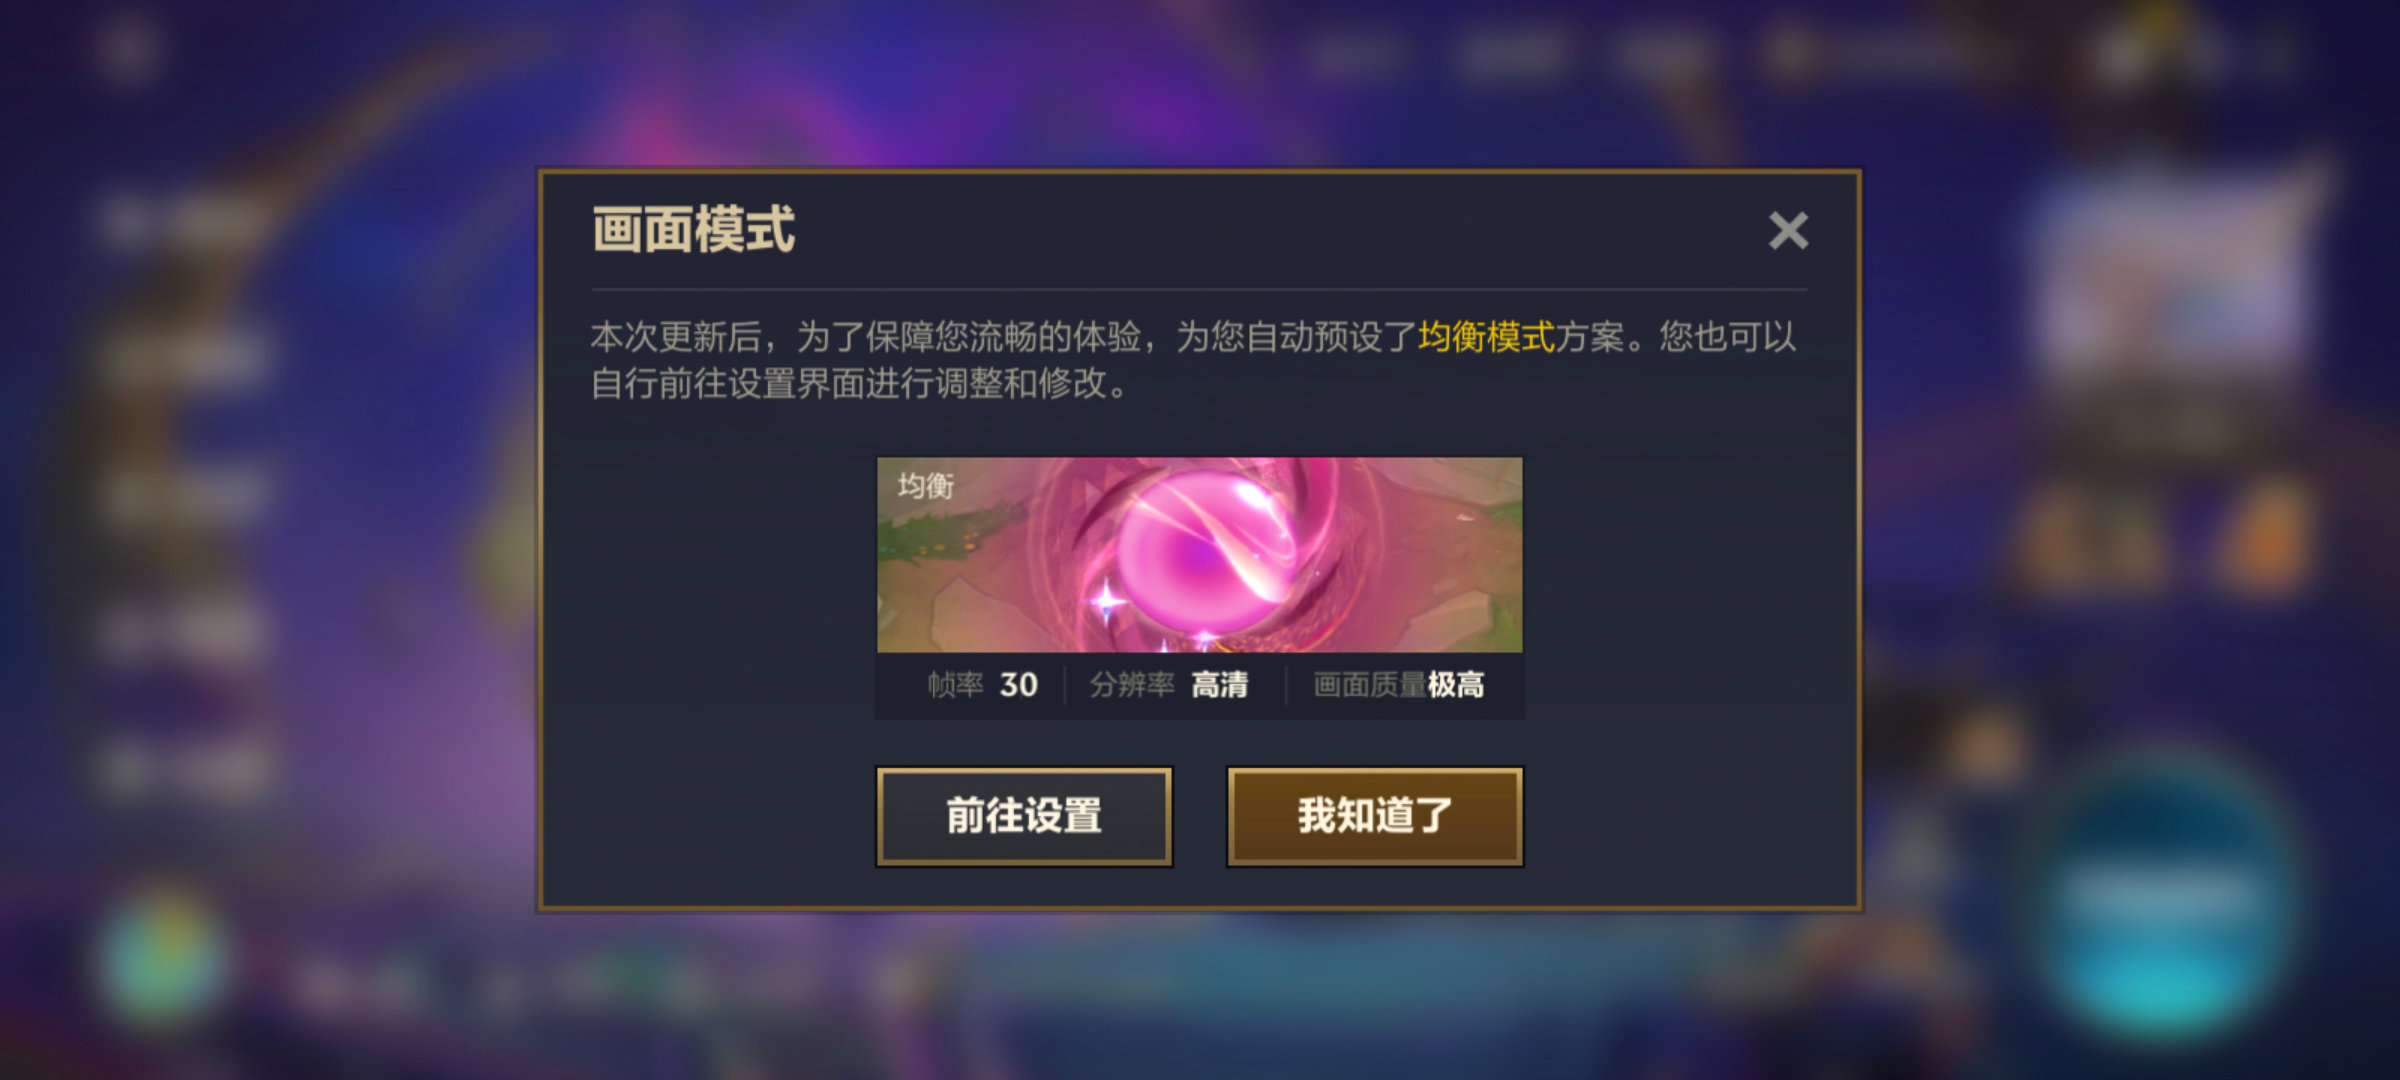2400x1080 pixels.
Task: Click the 前往设置 button
Action: point(1024,816)
